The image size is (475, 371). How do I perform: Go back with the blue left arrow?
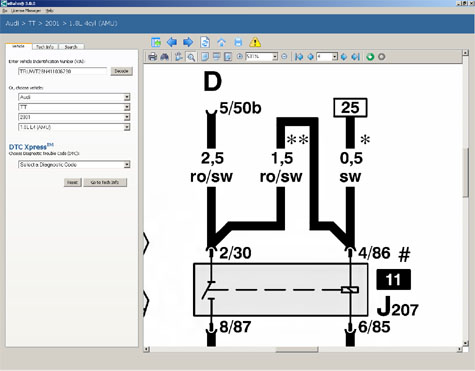[x=172, y=42]
